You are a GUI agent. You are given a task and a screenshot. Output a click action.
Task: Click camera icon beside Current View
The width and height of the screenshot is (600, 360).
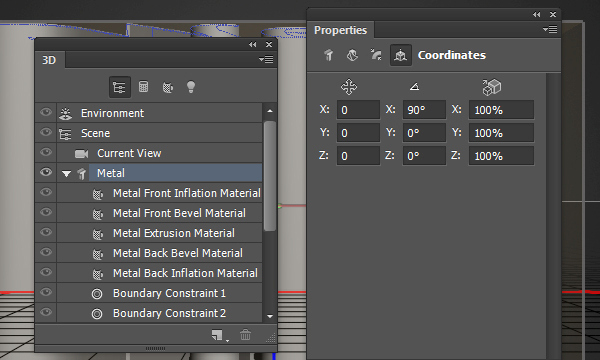click(81, 154)
